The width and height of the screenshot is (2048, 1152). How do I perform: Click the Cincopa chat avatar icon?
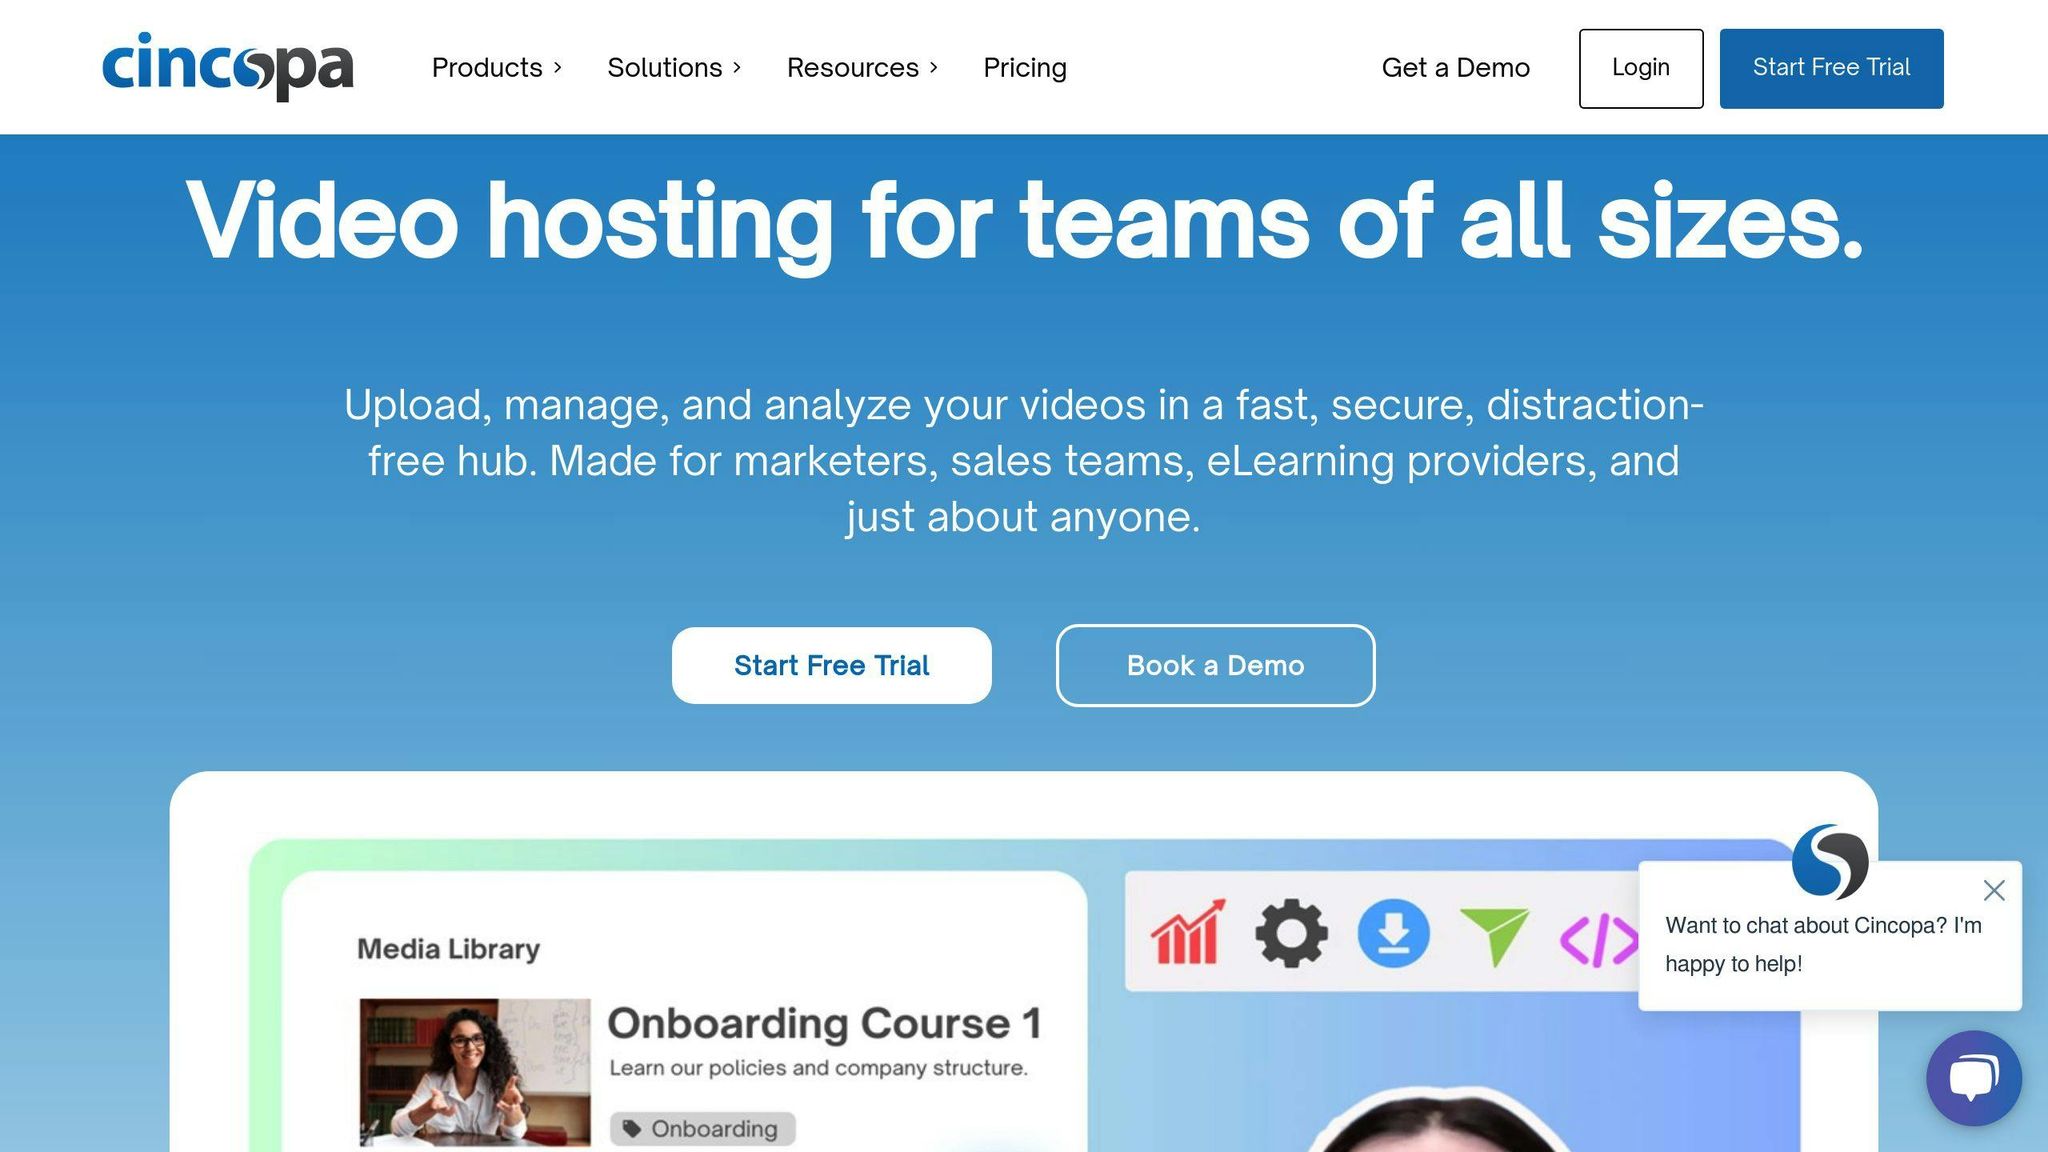(x=1830, y=861)
